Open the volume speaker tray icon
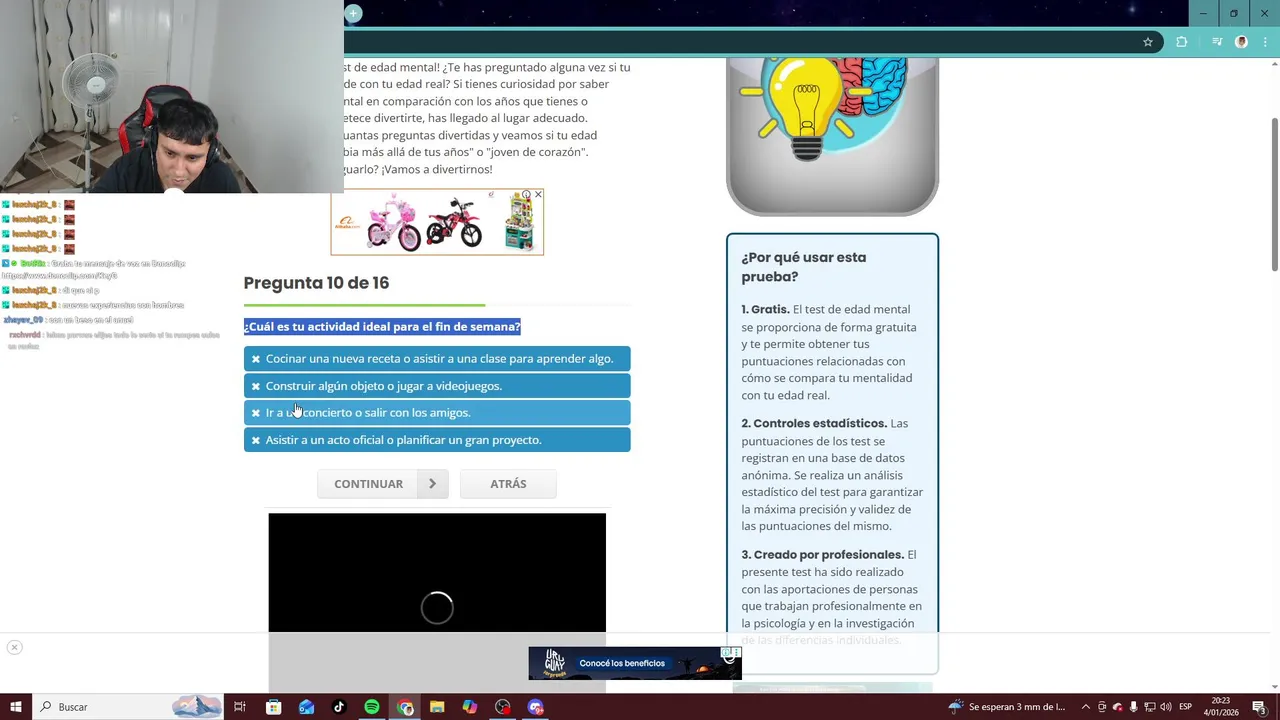The image size is (1280, 720). tap(1166, 707)
